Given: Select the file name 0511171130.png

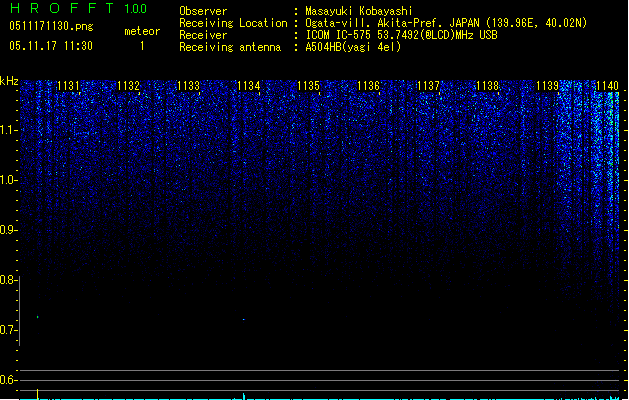Looking at the screenshot, I should point(51,26).
